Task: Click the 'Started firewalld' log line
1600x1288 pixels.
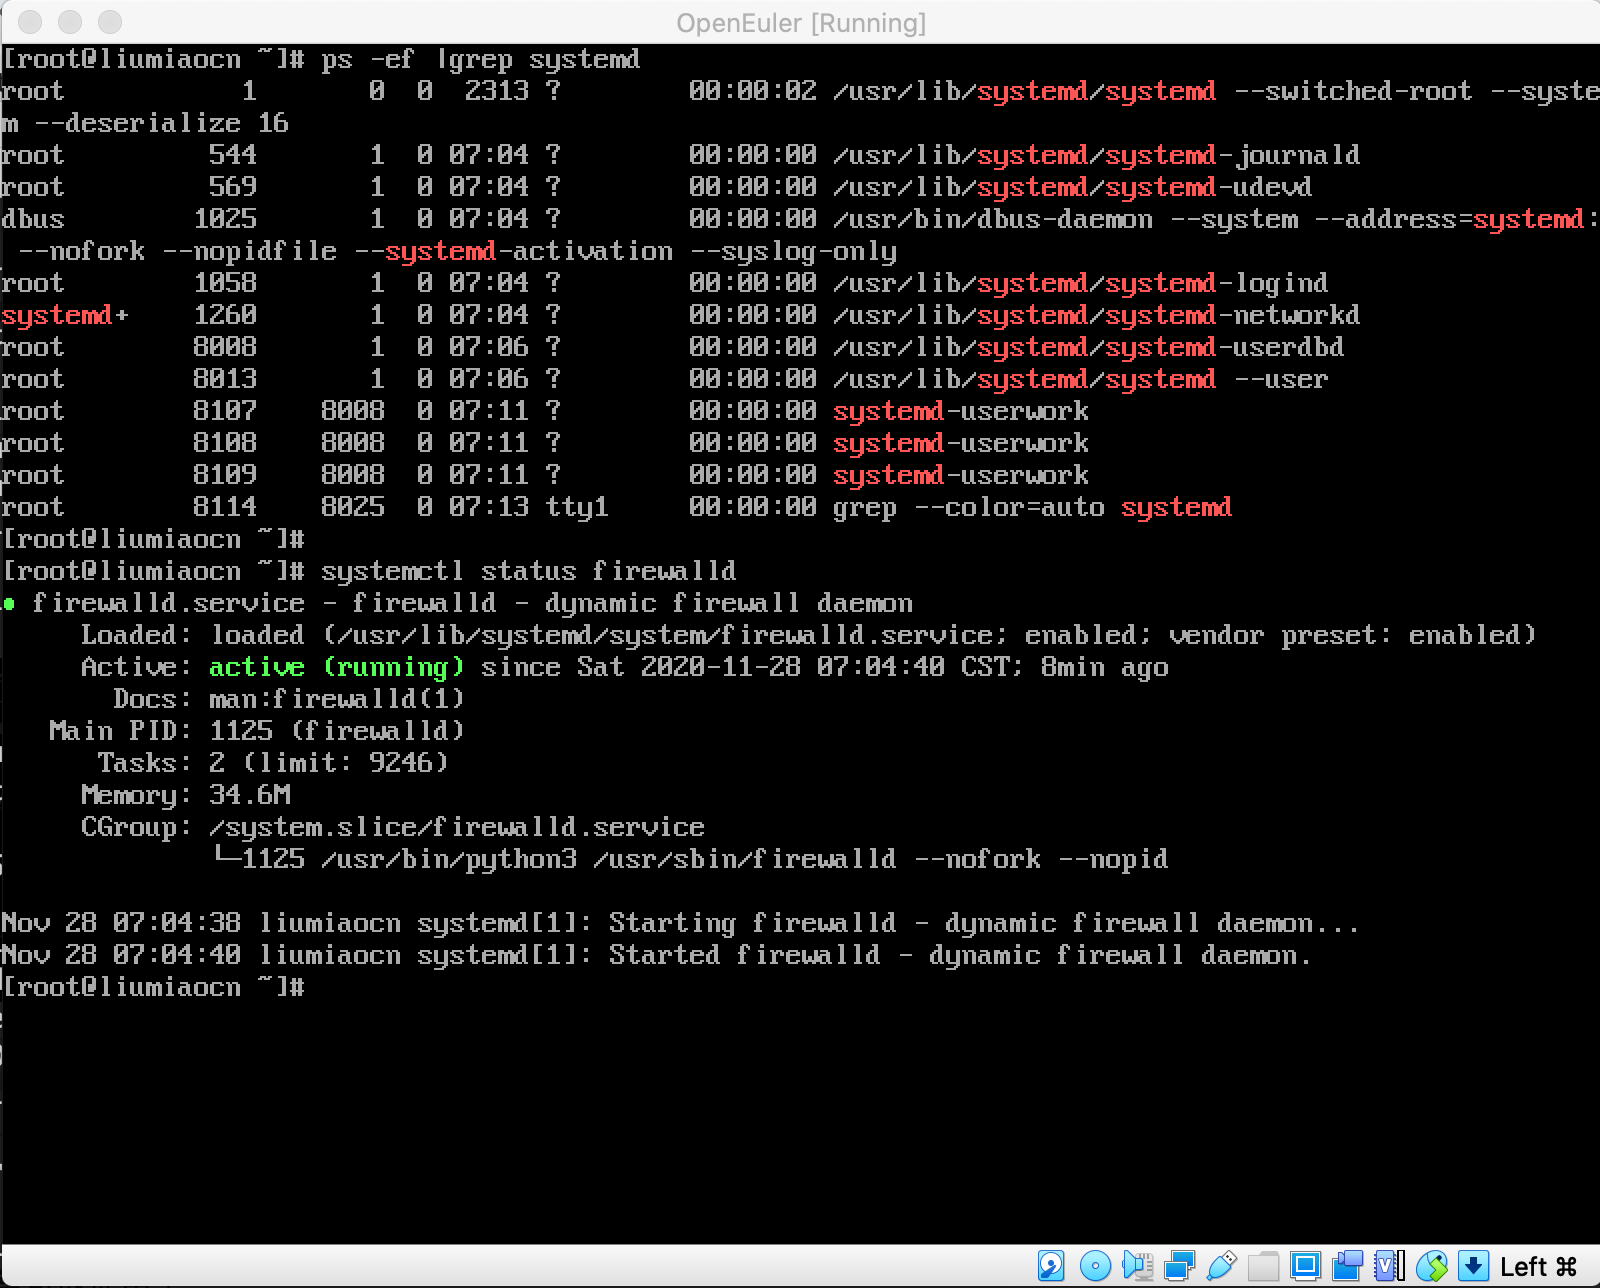Action: pyautogui.click(x=657, y=955)
